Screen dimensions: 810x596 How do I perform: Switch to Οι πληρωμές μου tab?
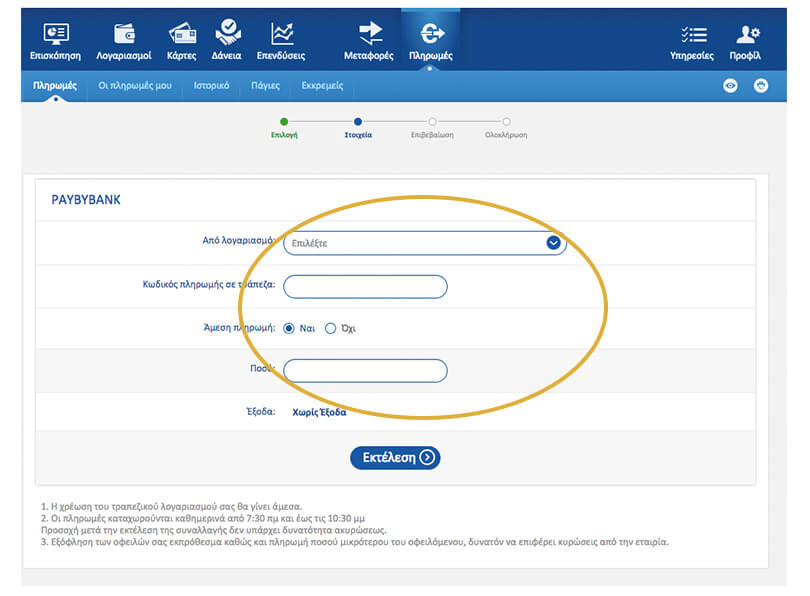tap(135, 86)
